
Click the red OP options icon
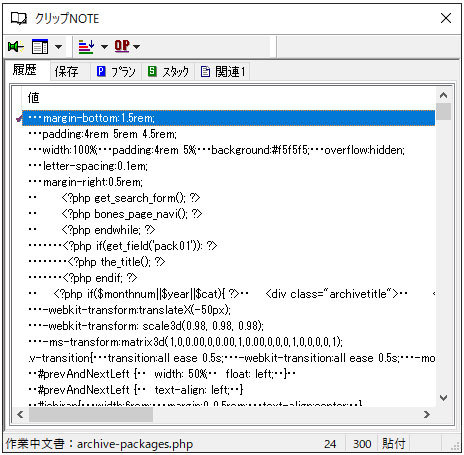(122, 46)
